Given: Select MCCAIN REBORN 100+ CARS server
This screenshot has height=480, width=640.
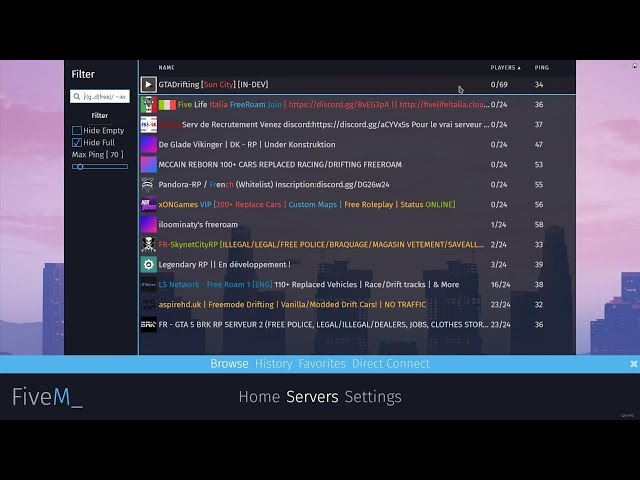Looking at the screenshot, I should (358, 164).
